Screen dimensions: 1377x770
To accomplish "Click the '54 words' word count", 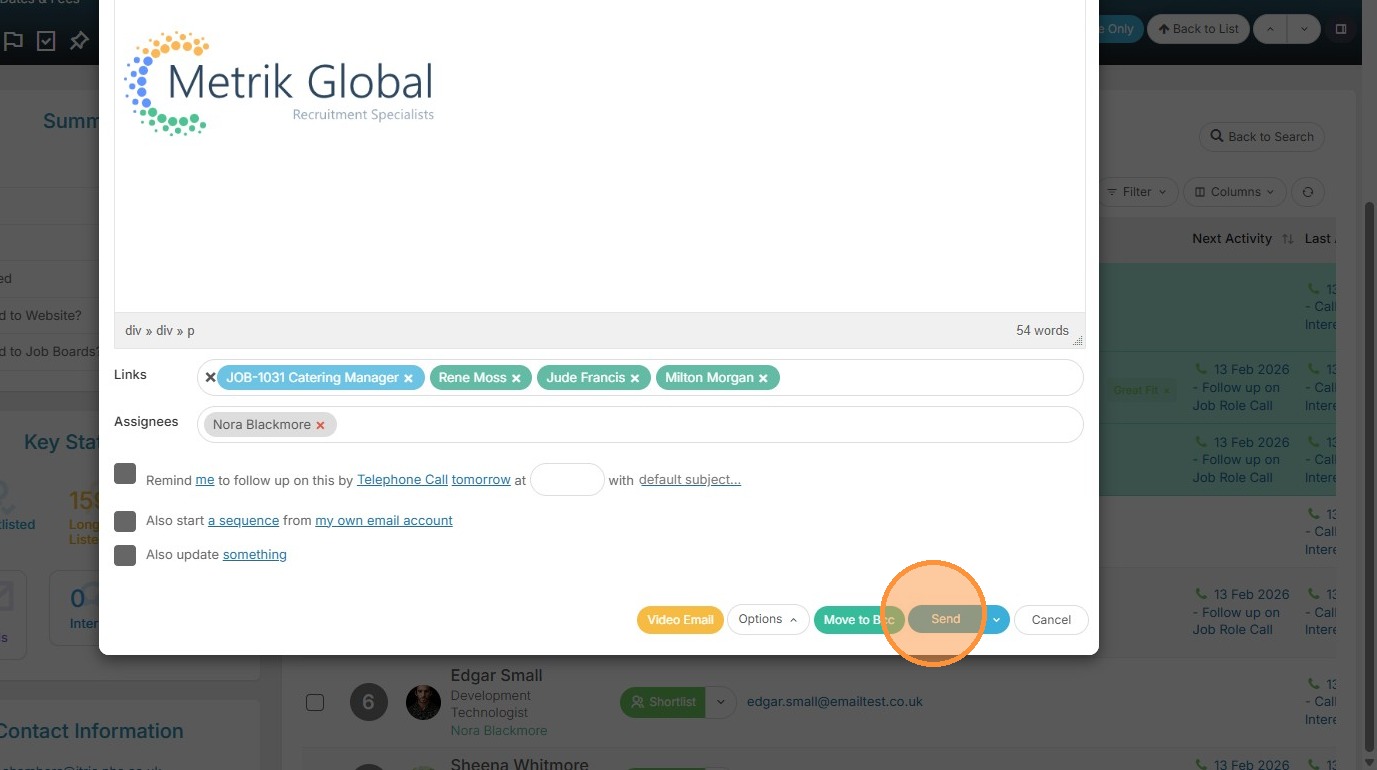I will (1042, 331).
